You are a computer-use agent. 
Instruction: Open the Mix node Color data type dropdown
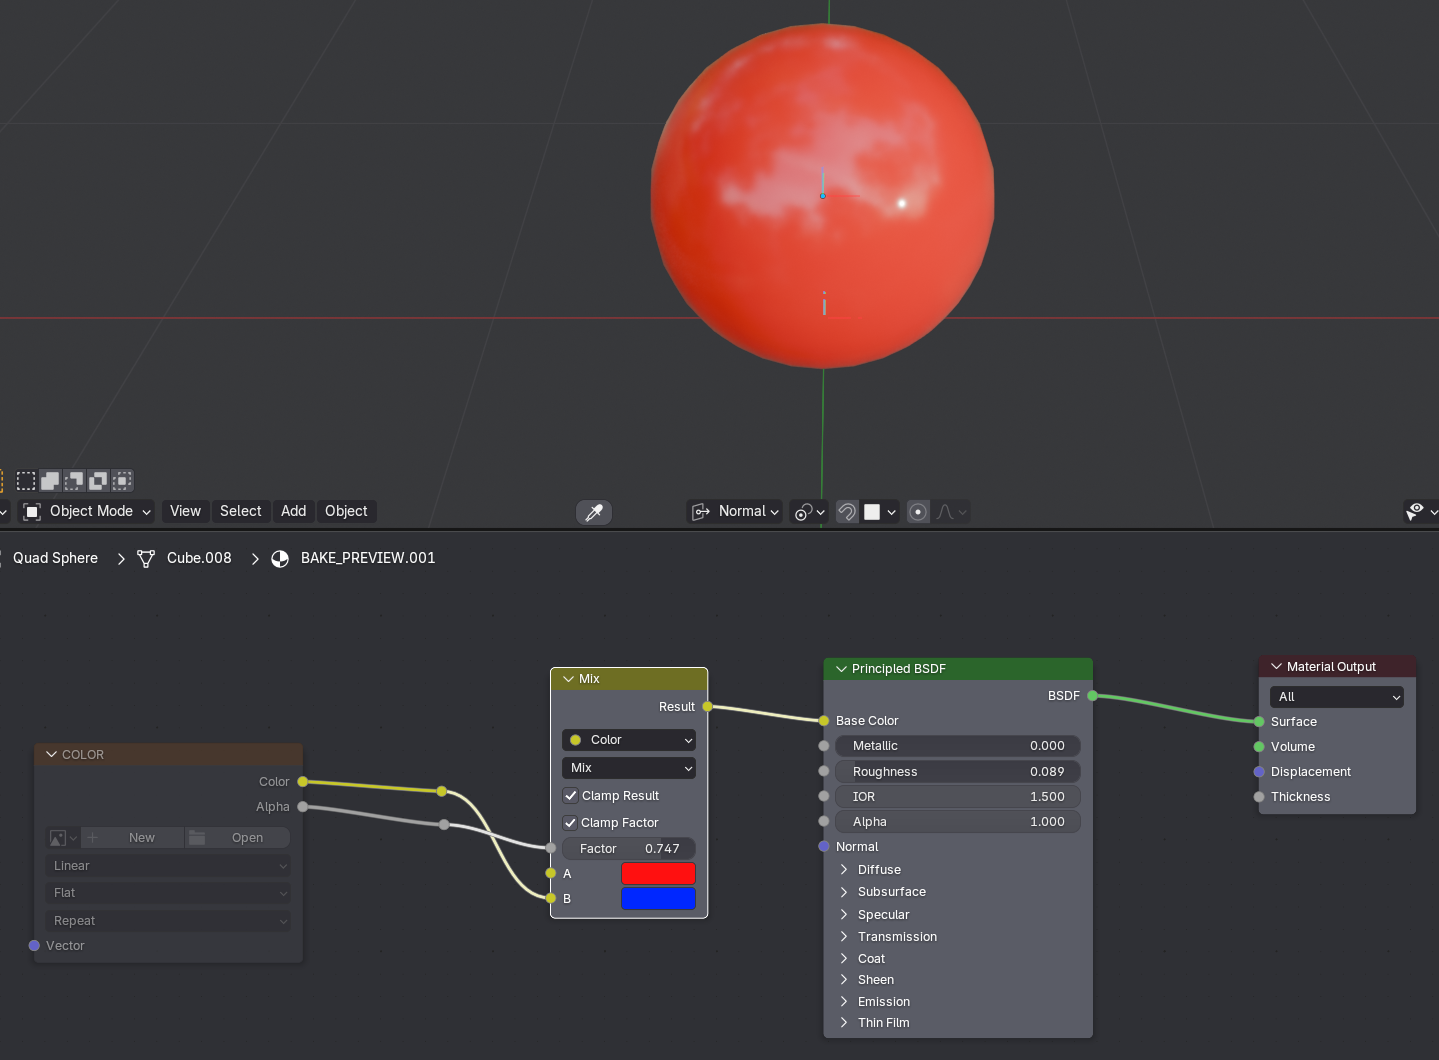629,740
